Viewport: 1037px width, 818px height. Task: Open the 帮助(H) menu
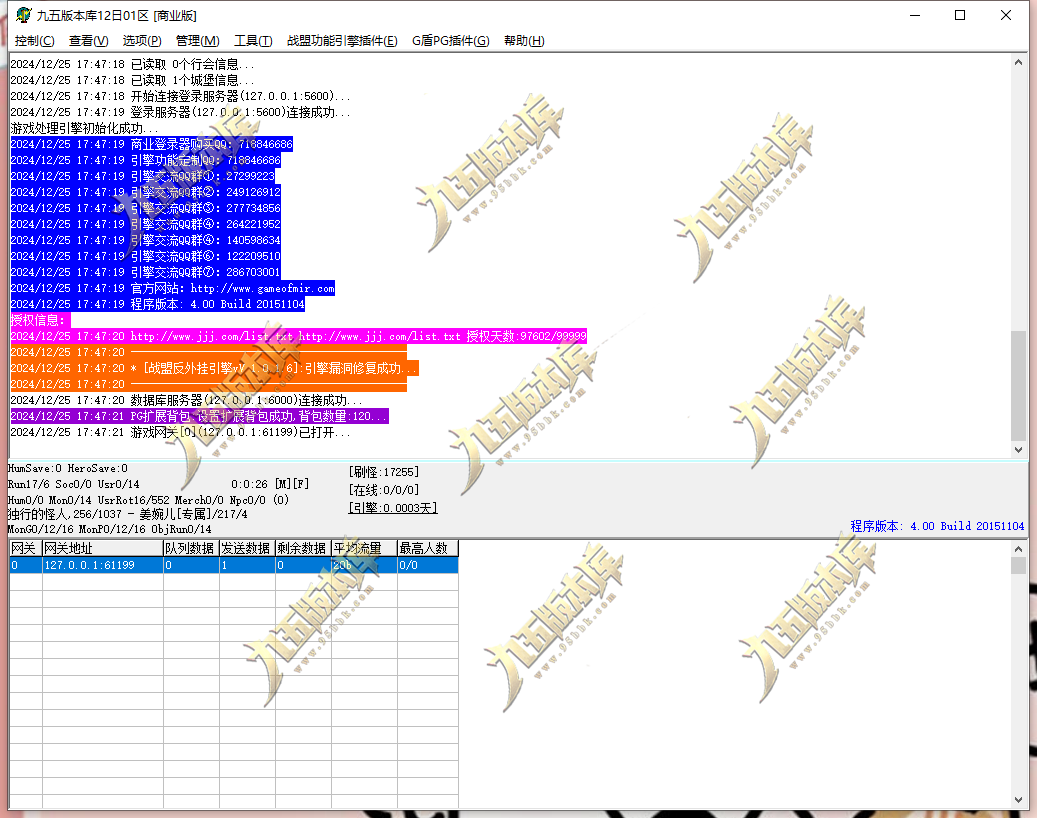click(524, 41)
